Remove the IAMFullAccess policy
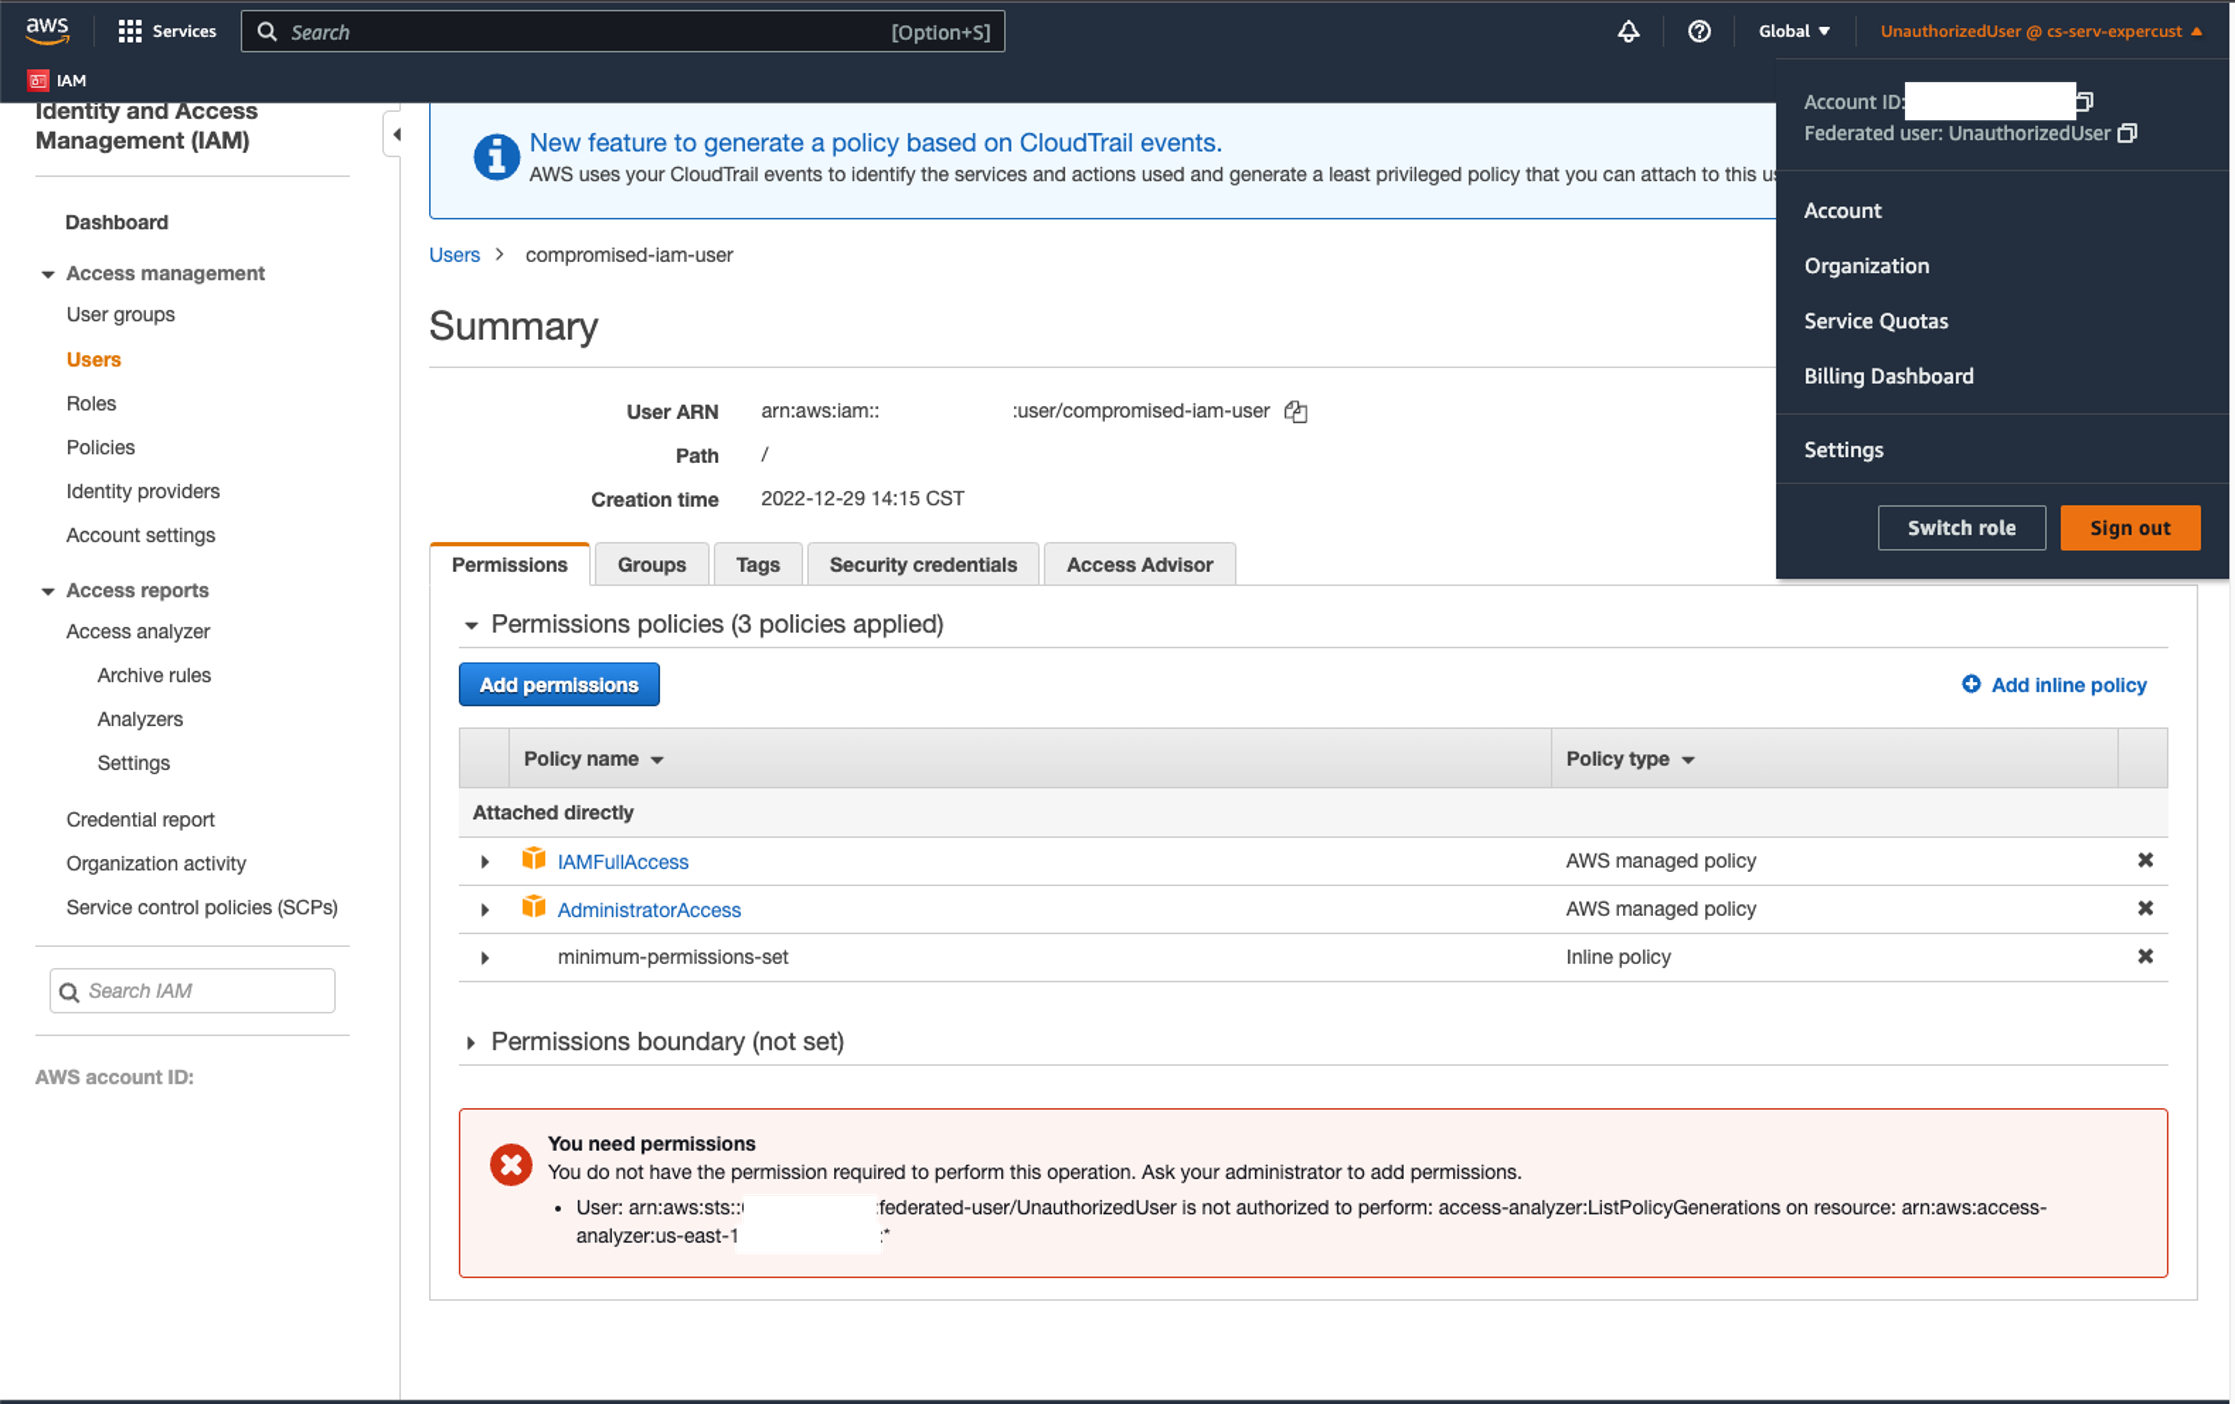 coord(2145,860)
